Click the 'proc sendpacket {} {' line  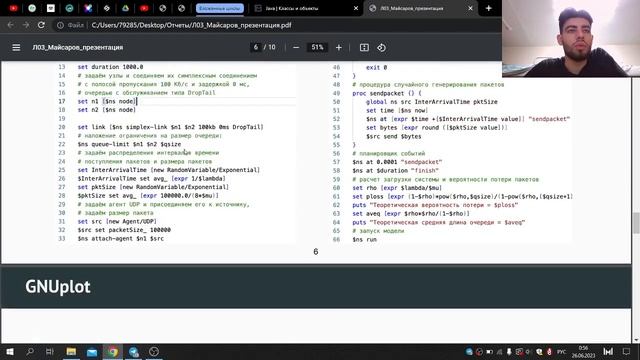click(387, 93)
